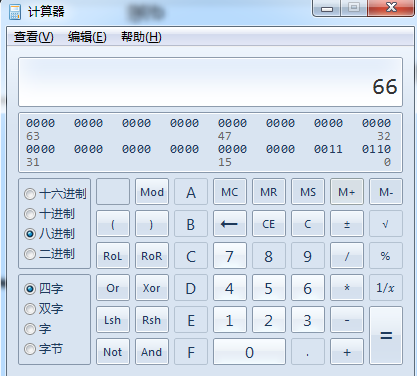Click the RoL rotate left button
Viewport: 417px width, 376px height.
point(113,256)
